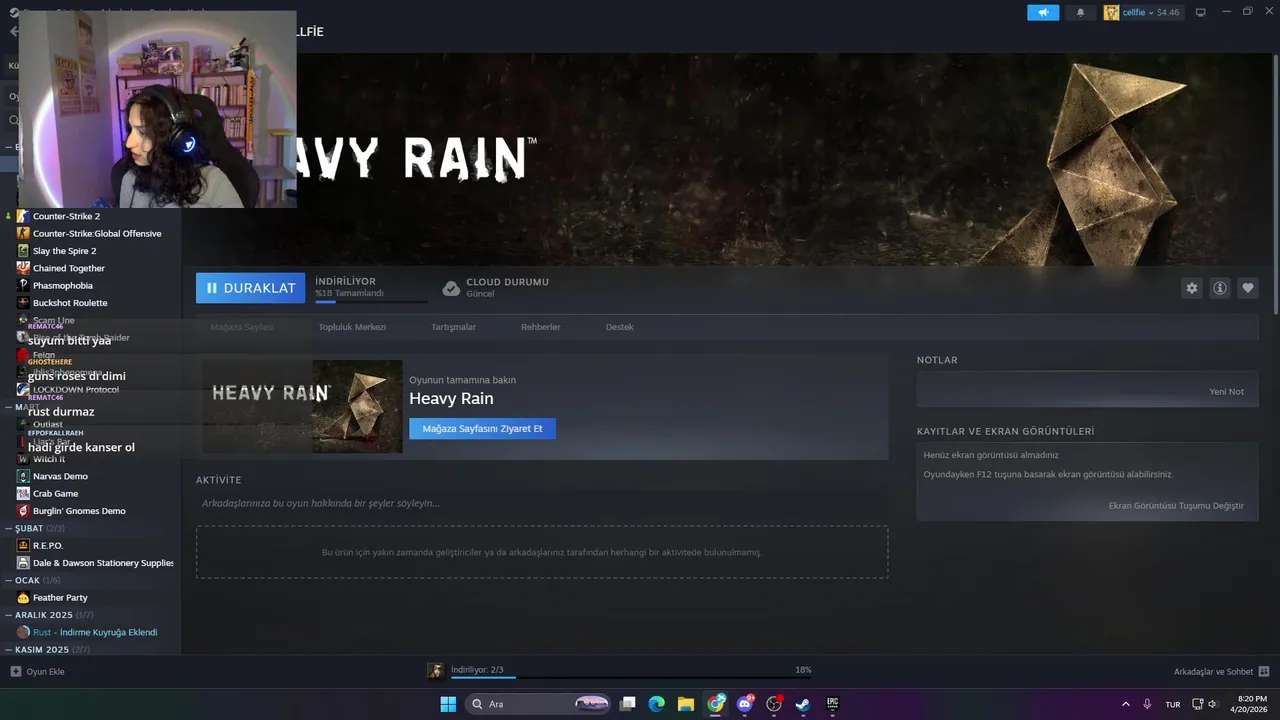
Task: Add Heavy Rain to favorites heart icon
Action: click(1248, 288)
